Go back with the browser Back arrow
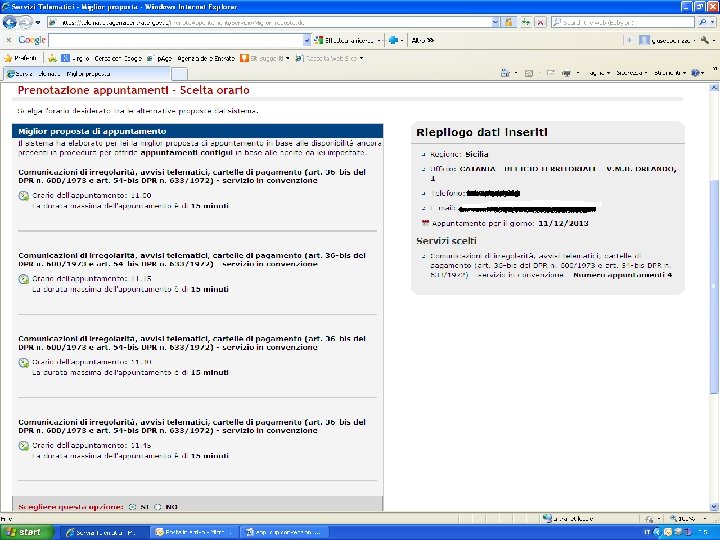This screenshot has width=720, height=540. coord(10,22)
